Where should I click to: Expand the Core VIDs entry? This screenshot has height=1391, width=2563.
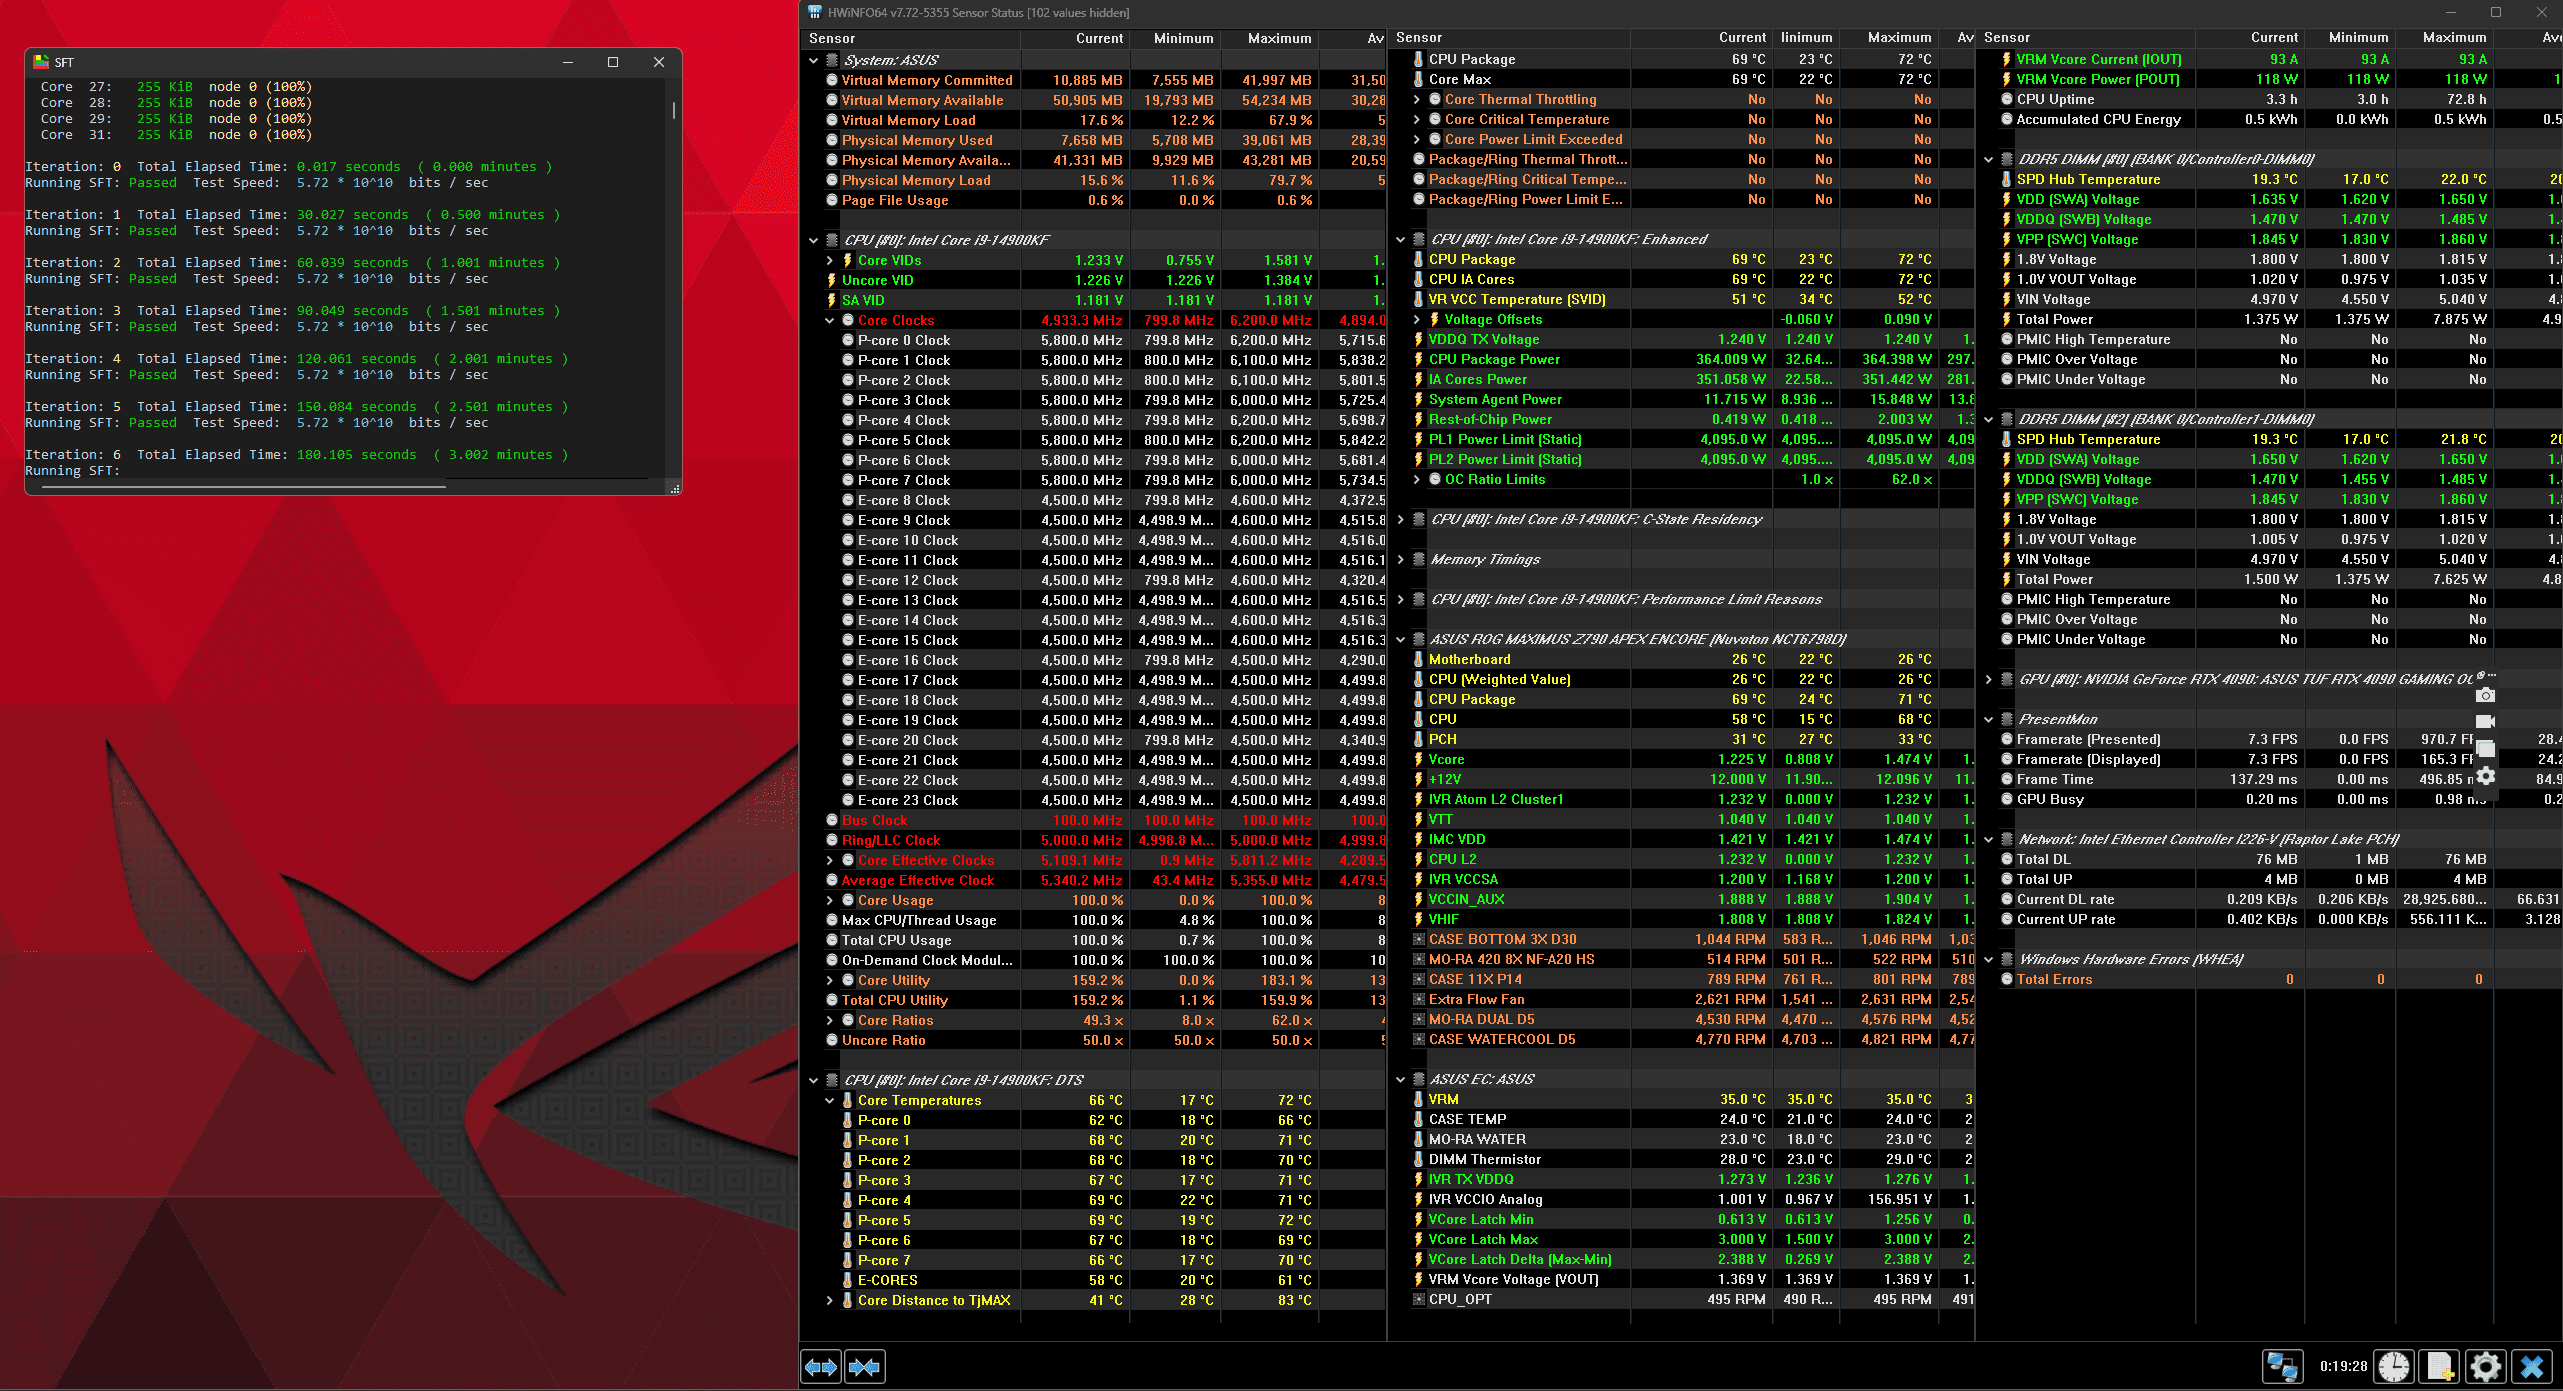click(x=830, y=260)
